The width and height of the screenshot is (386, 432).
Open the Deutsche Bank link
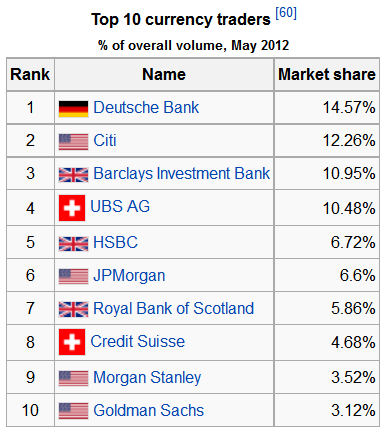146,107
